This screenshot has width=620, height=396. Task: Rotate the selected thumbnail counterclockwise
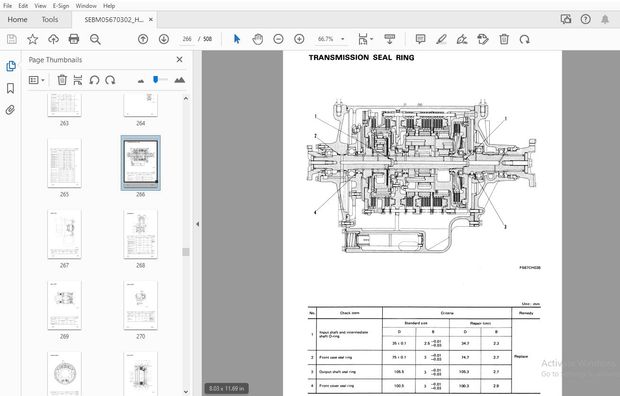[x=94, y=80]
